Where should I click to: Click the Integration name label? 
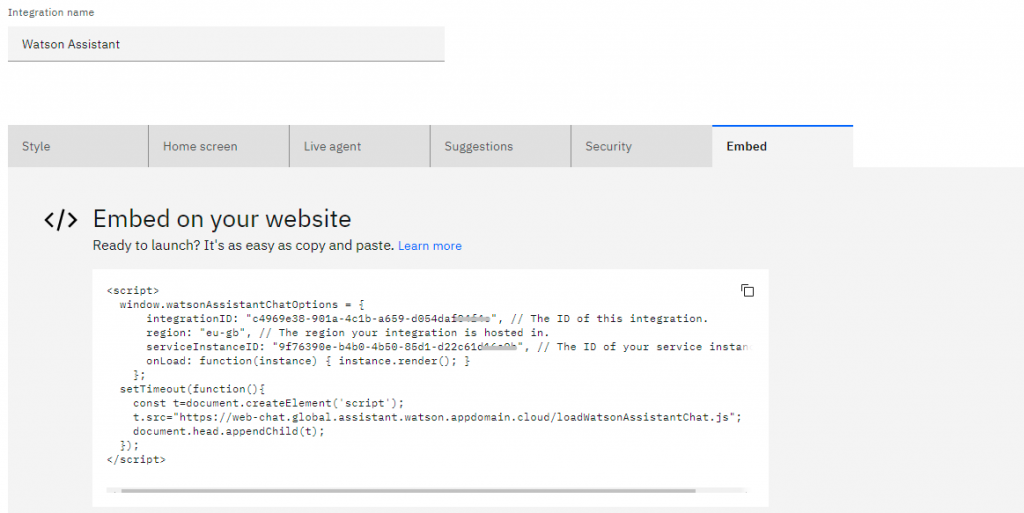pos(51,12)
